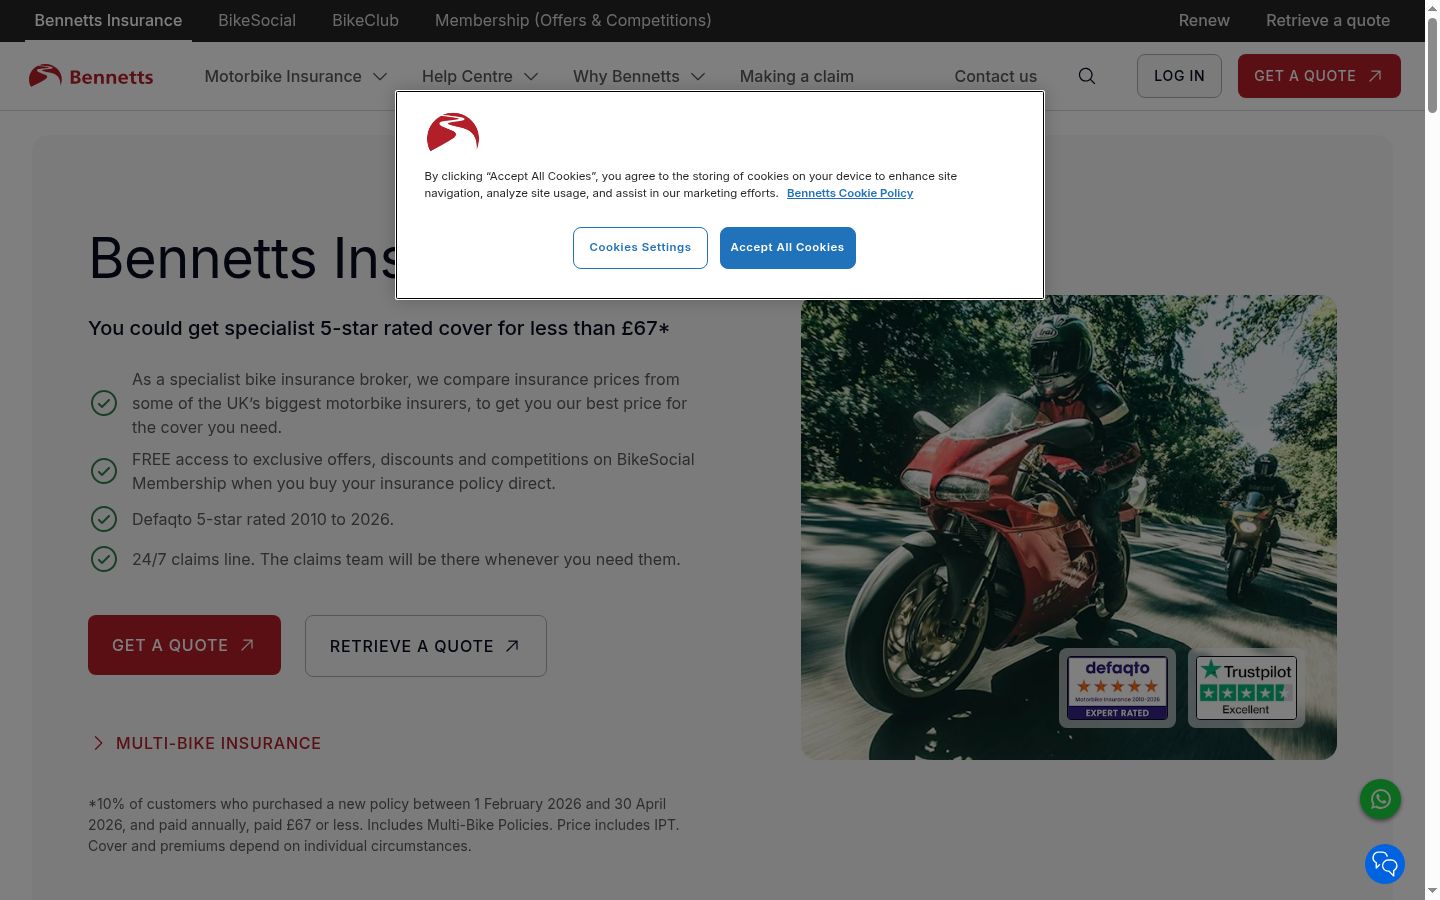Click the LOG IN button

pos(1179,76)
